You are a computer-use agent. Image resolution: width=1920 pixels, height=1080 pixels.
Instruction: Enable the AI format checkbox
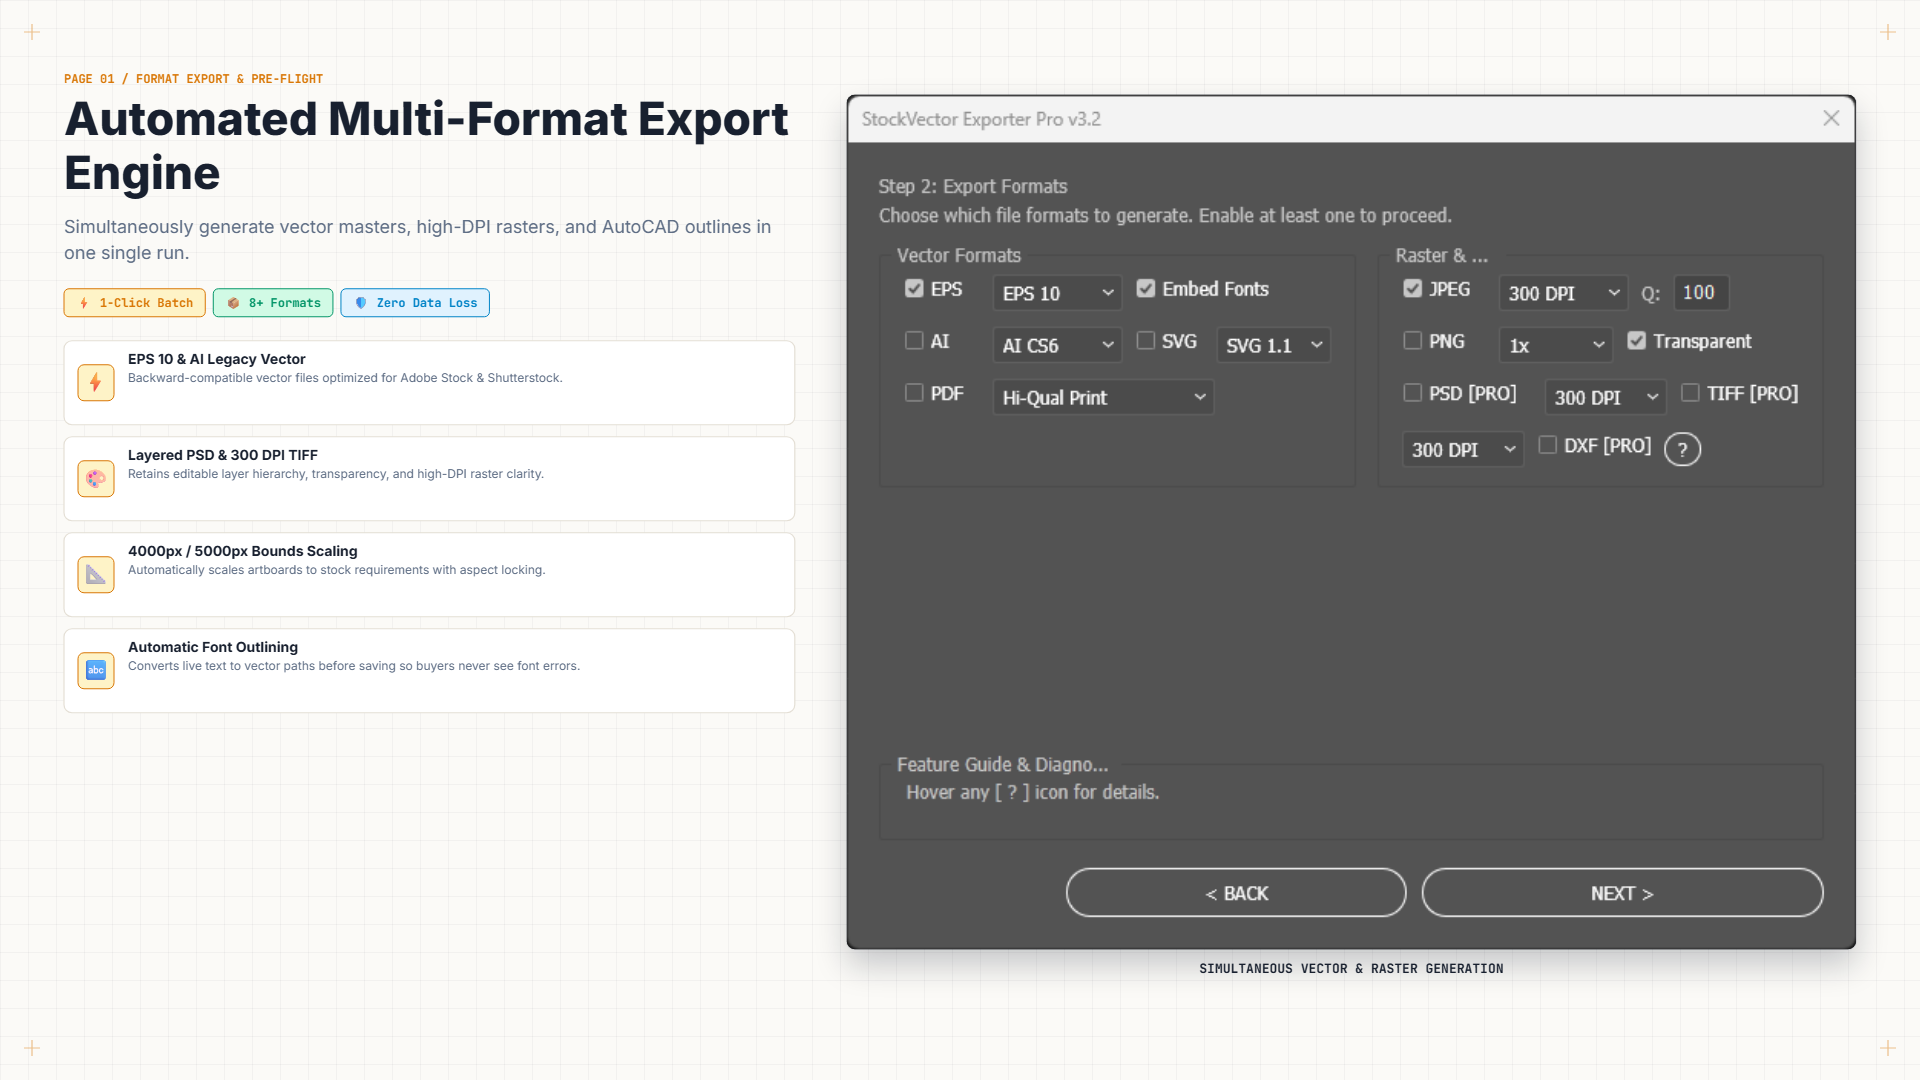click(x=914, y=341)
